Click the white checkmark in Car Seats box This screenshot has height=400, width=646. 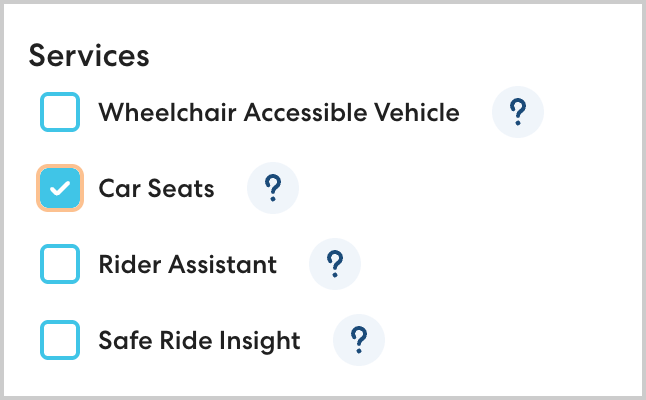click(x=60, y=188)
